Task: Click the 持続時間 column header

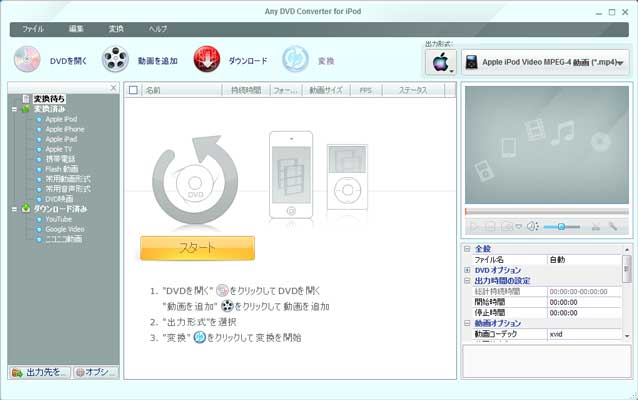Action: 246,90
